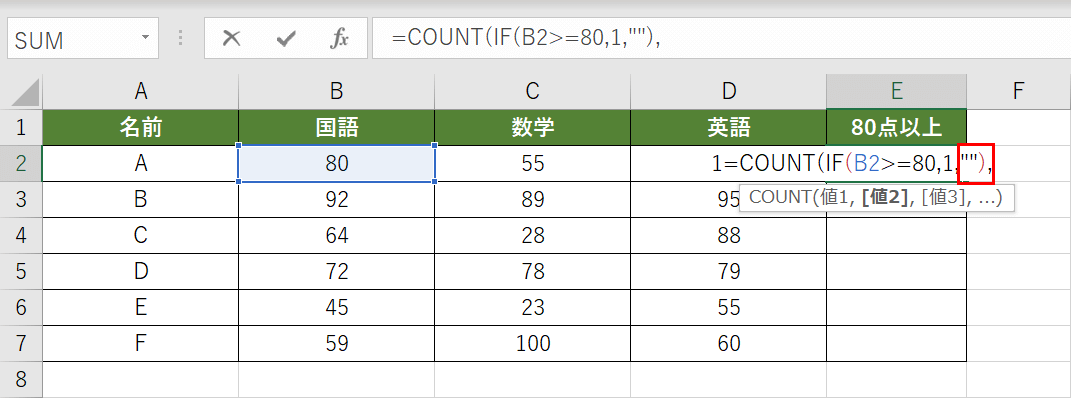This screenshot has height=398, width=1071.
Task: Select row 3 header
Action: (x=21, y=199)
